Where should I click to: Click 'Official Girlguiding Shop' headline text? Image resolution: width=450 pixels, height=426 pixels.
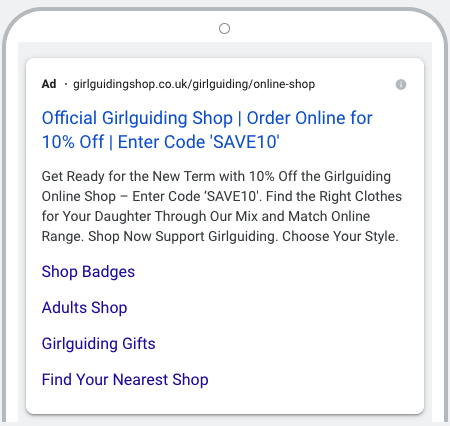(137, 118)
